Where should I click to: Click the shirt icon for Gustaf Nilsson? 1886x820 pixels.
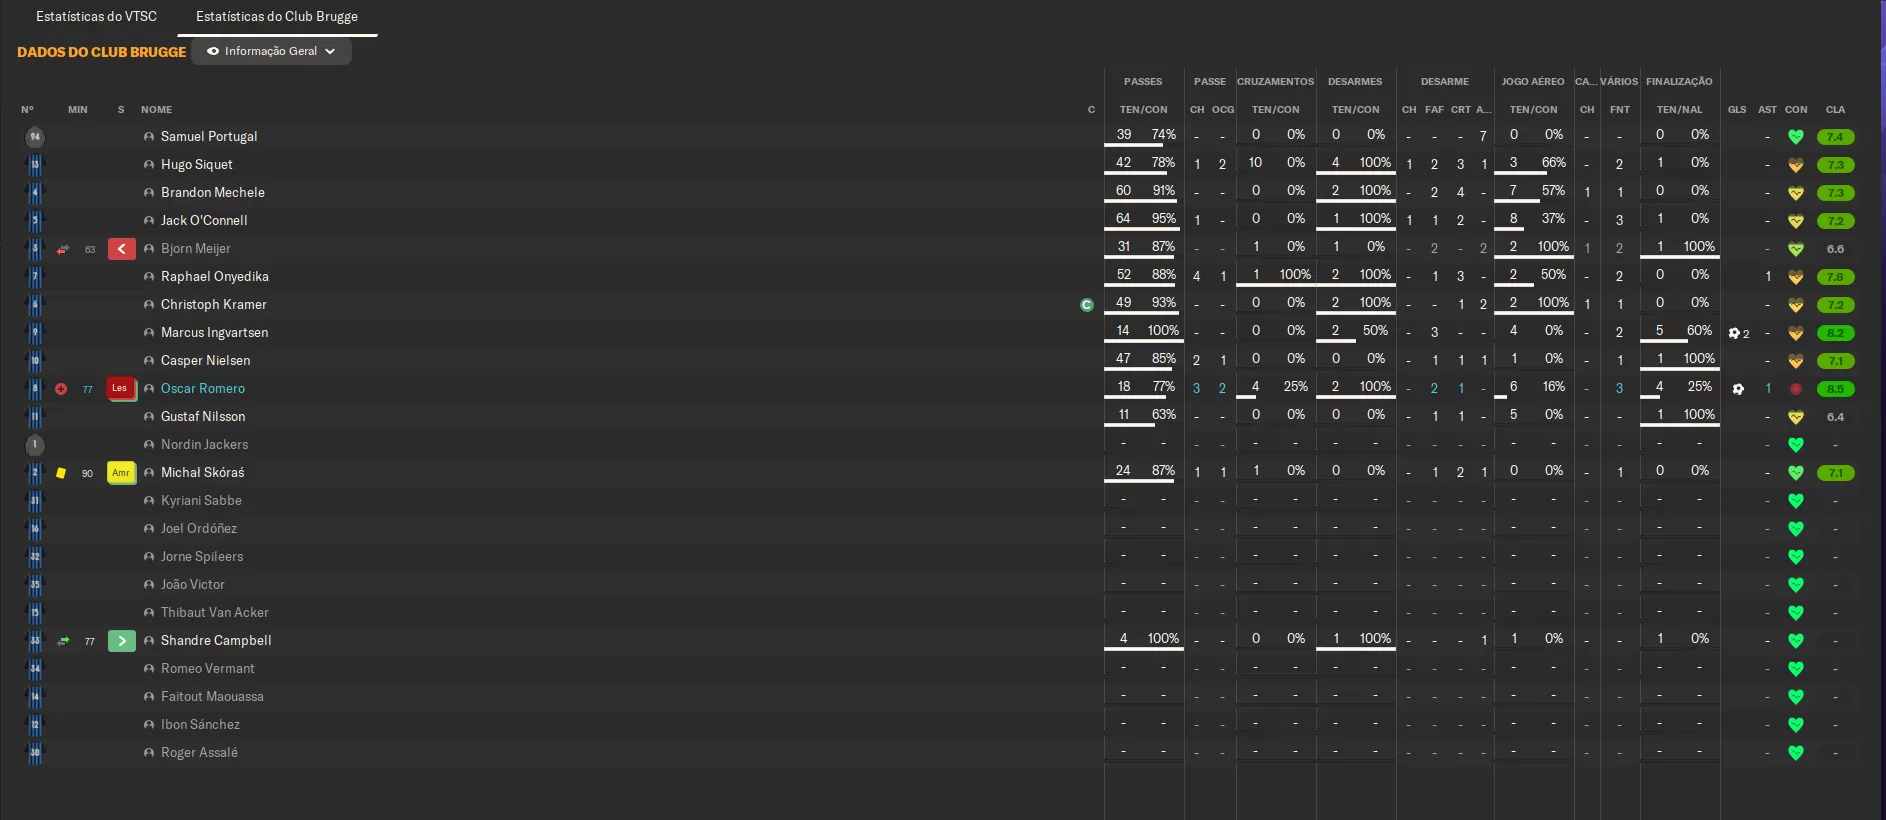35,417
